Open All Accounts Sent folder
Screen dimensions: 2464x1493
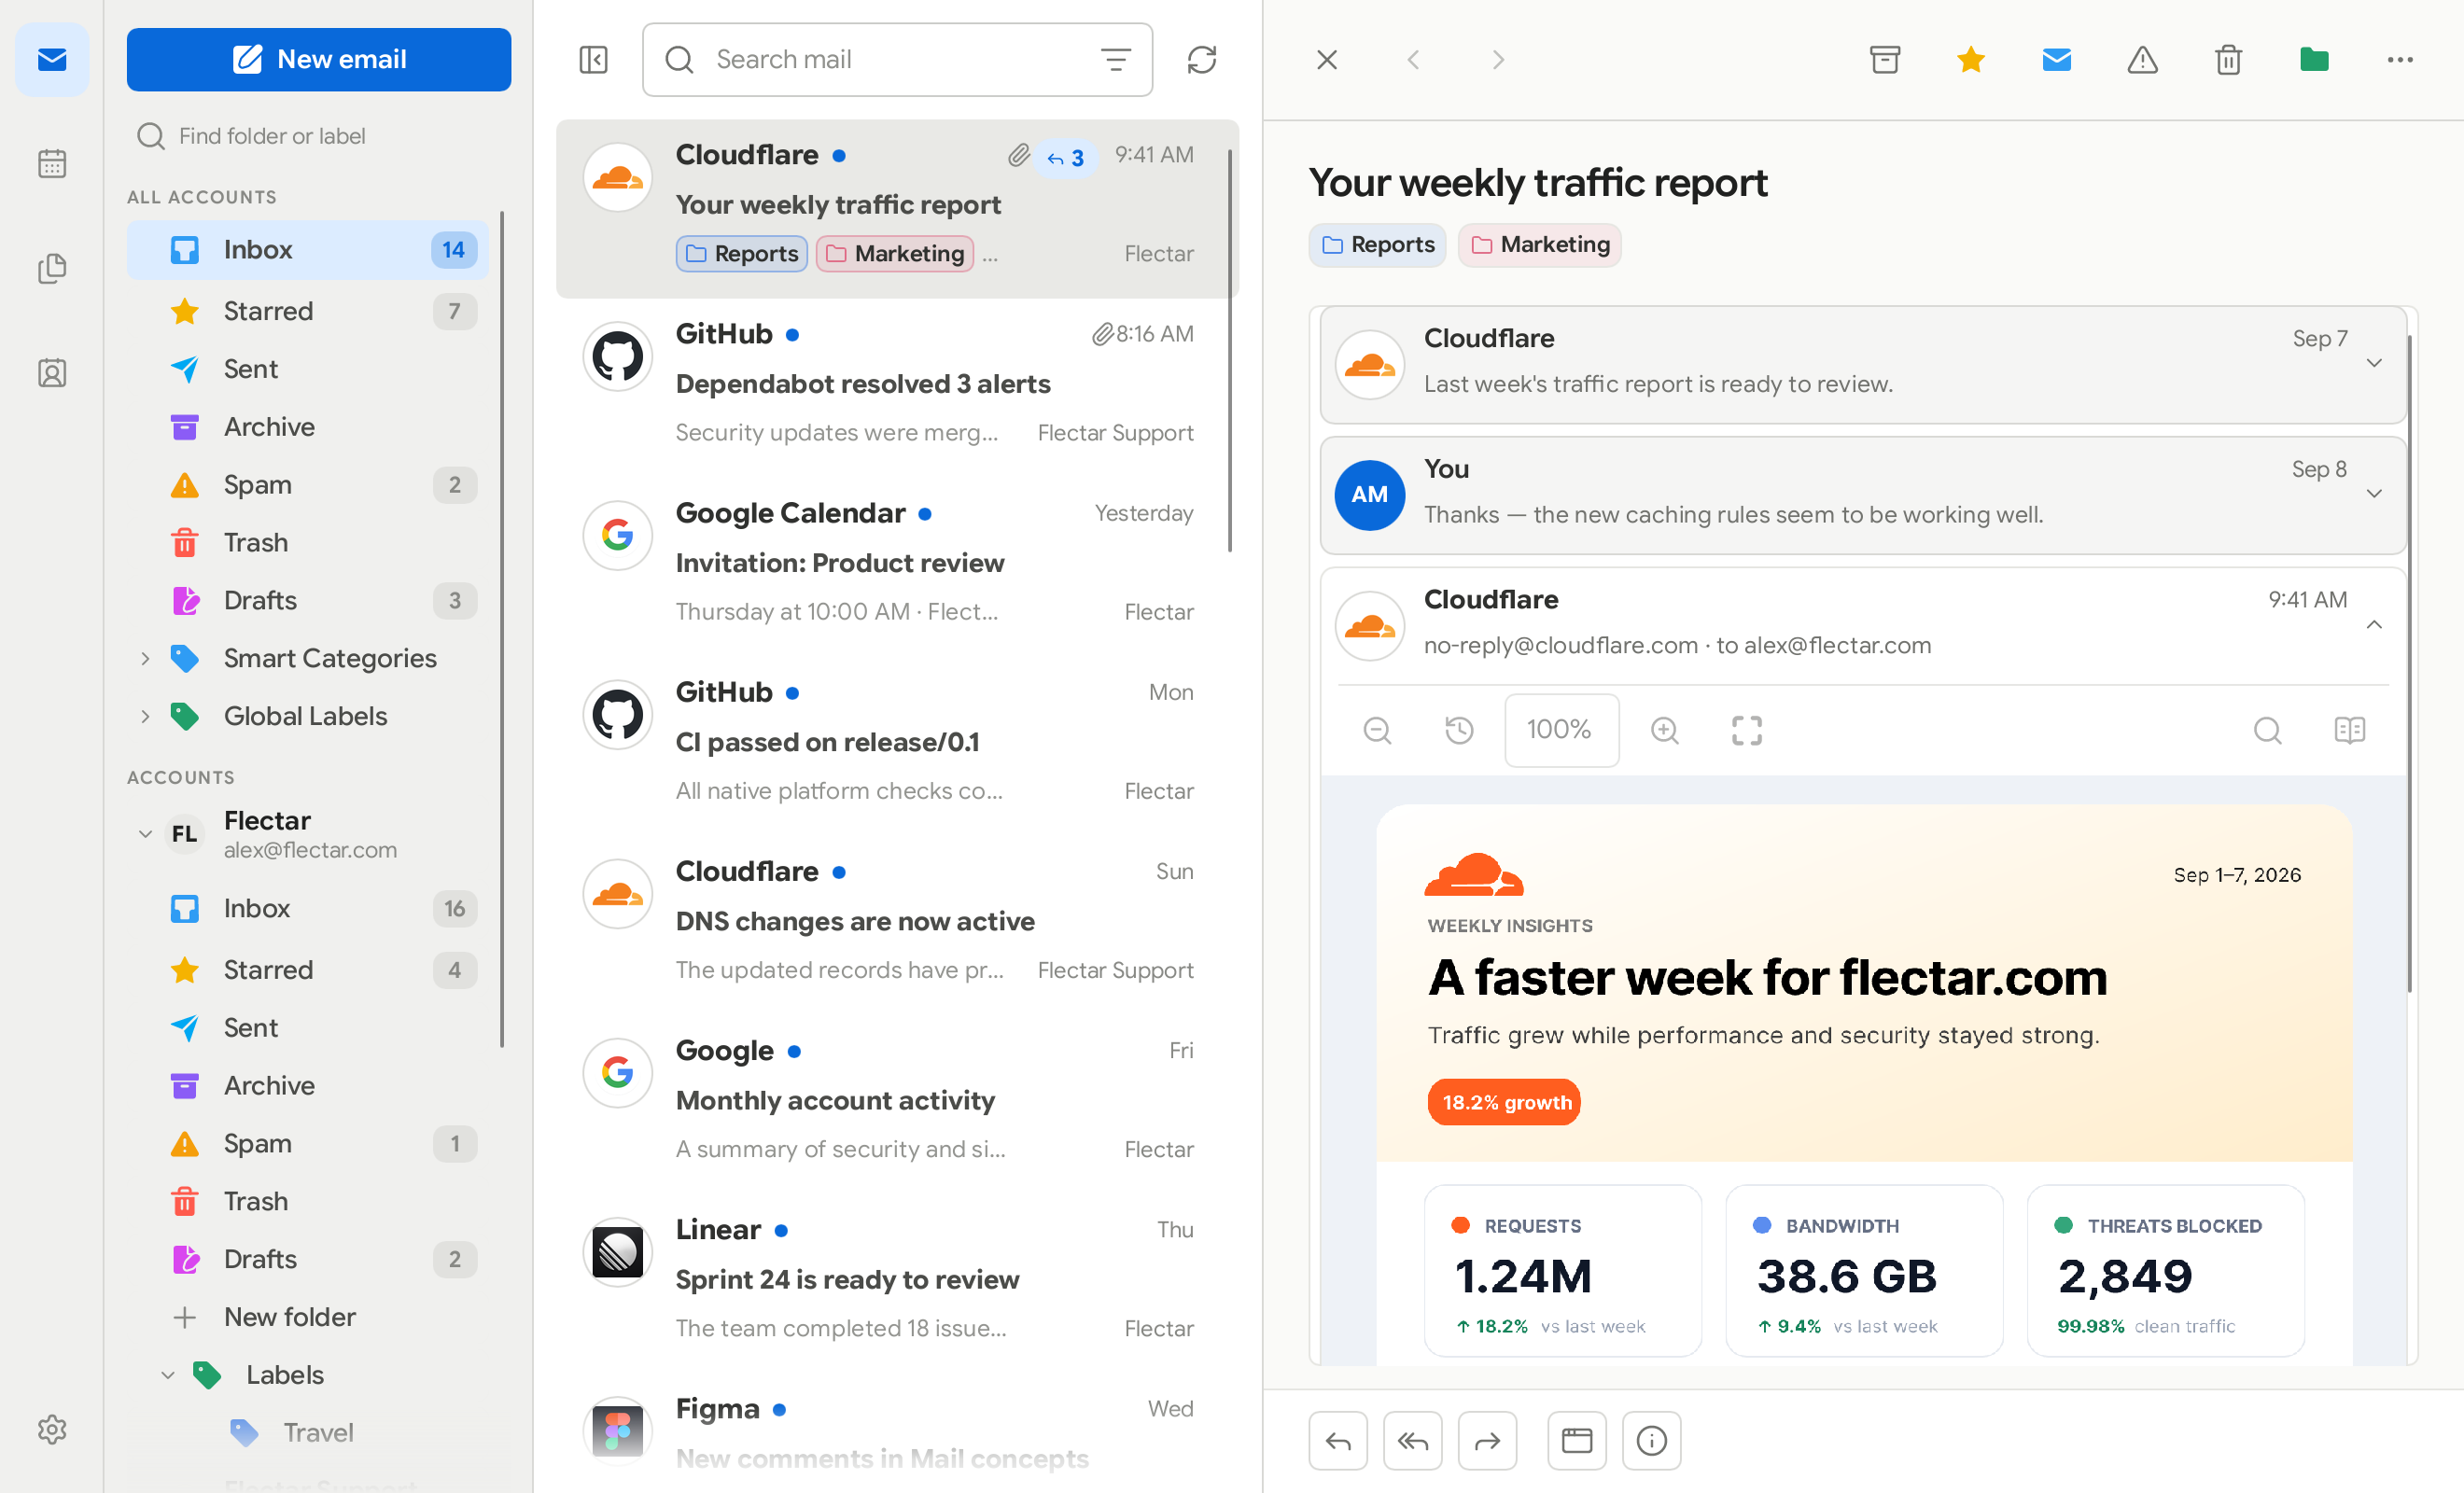(x=308, y=369)
